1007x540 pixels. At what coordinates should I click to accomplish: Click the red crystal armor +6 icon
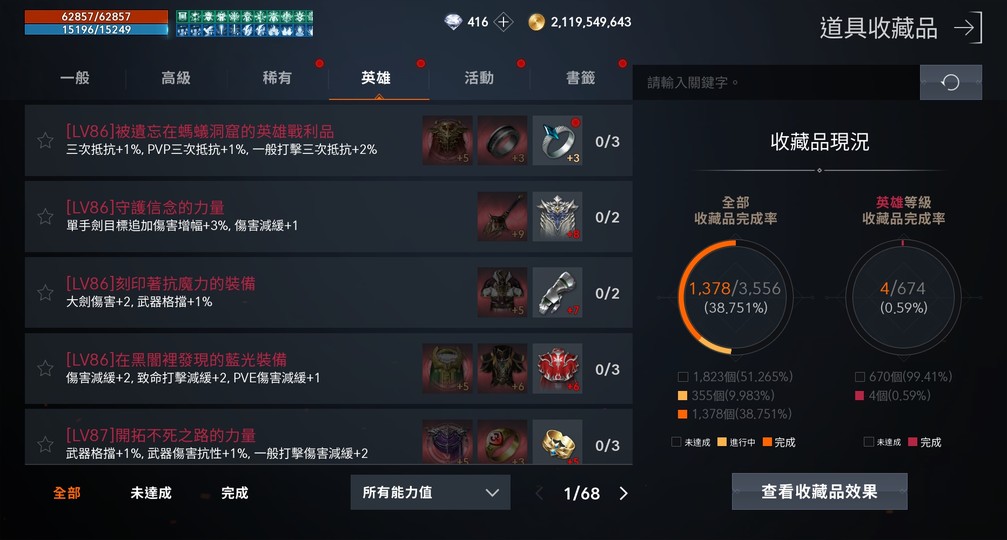pyautogui.click(x=557, y=369)
